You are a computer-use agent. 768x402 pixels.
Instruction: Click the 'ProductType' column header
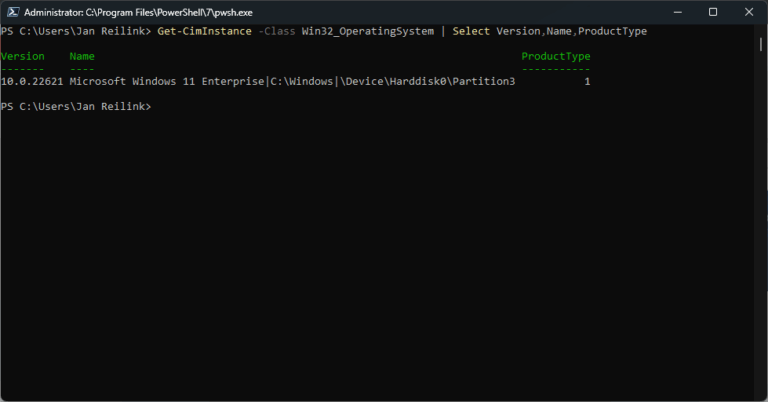[556, 56]
